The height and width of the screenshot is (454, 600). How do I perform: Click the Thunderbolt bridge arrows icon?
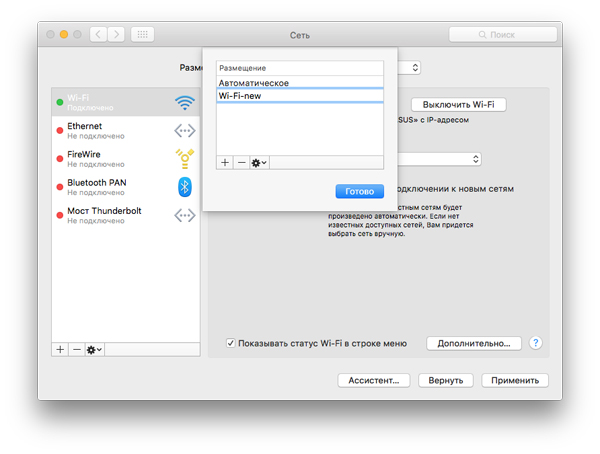click(184, 215)
